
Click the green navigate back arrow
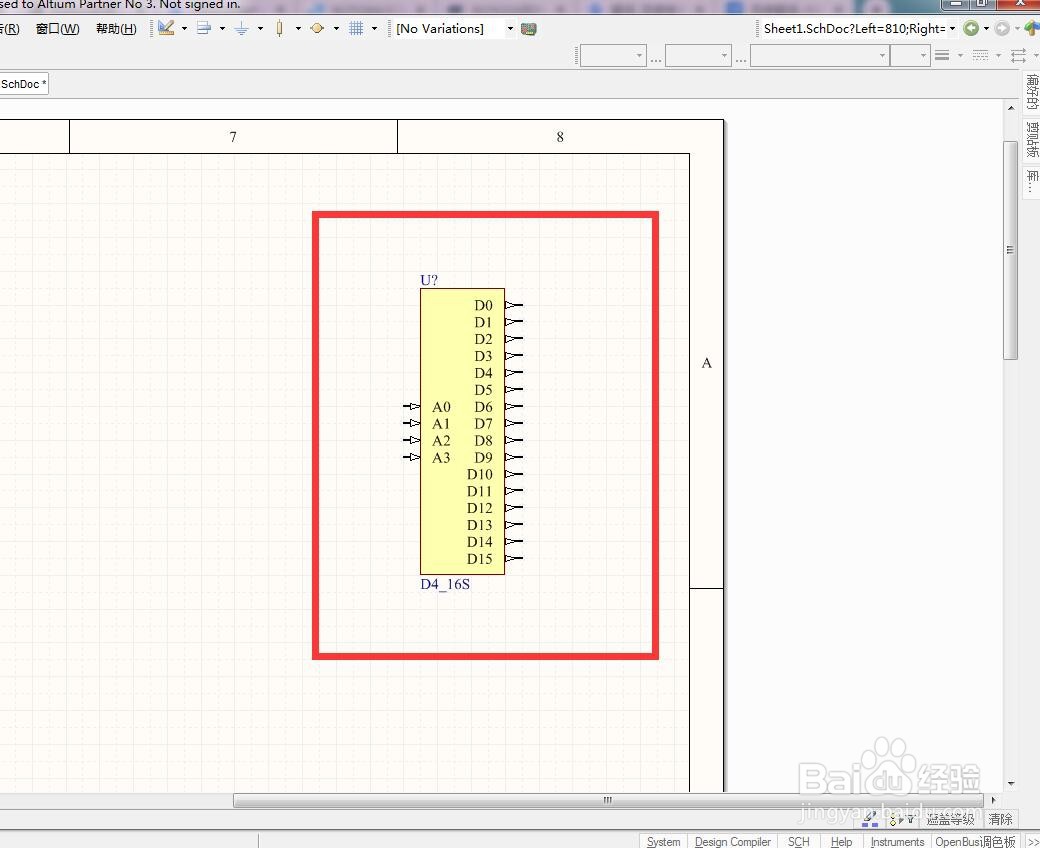pos(971,29)
